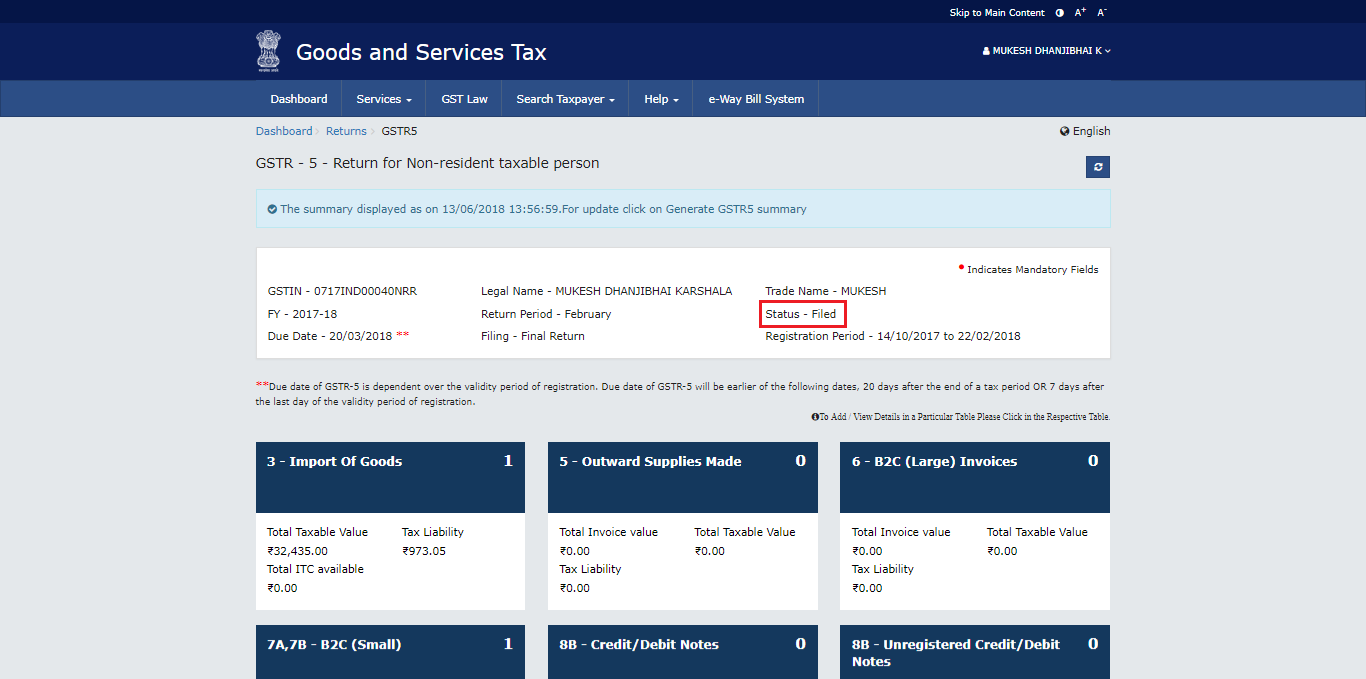Screen dimensions: 1366x679
Task: Click the Dashboard breadcrumb link
Action: point(284,131)
